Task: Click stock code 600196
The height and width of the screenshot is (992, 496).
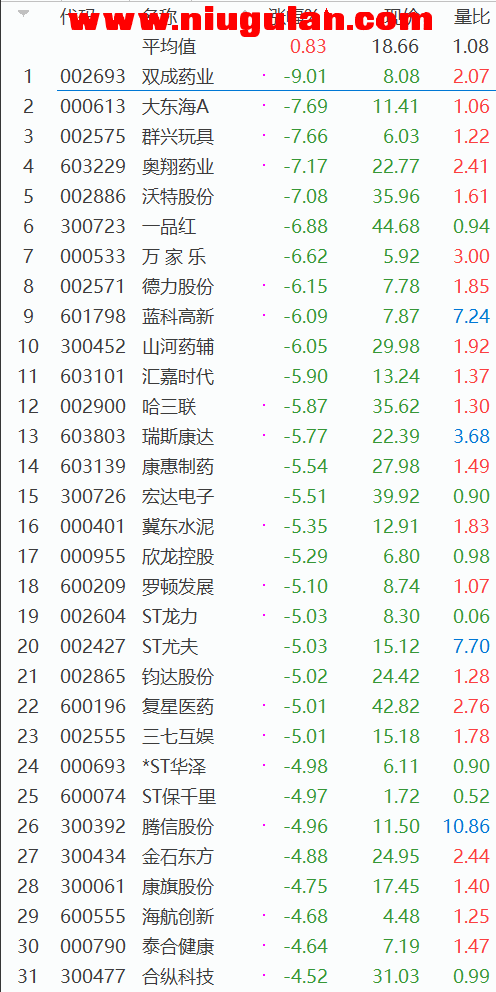Action: click(x=93, y=706)
